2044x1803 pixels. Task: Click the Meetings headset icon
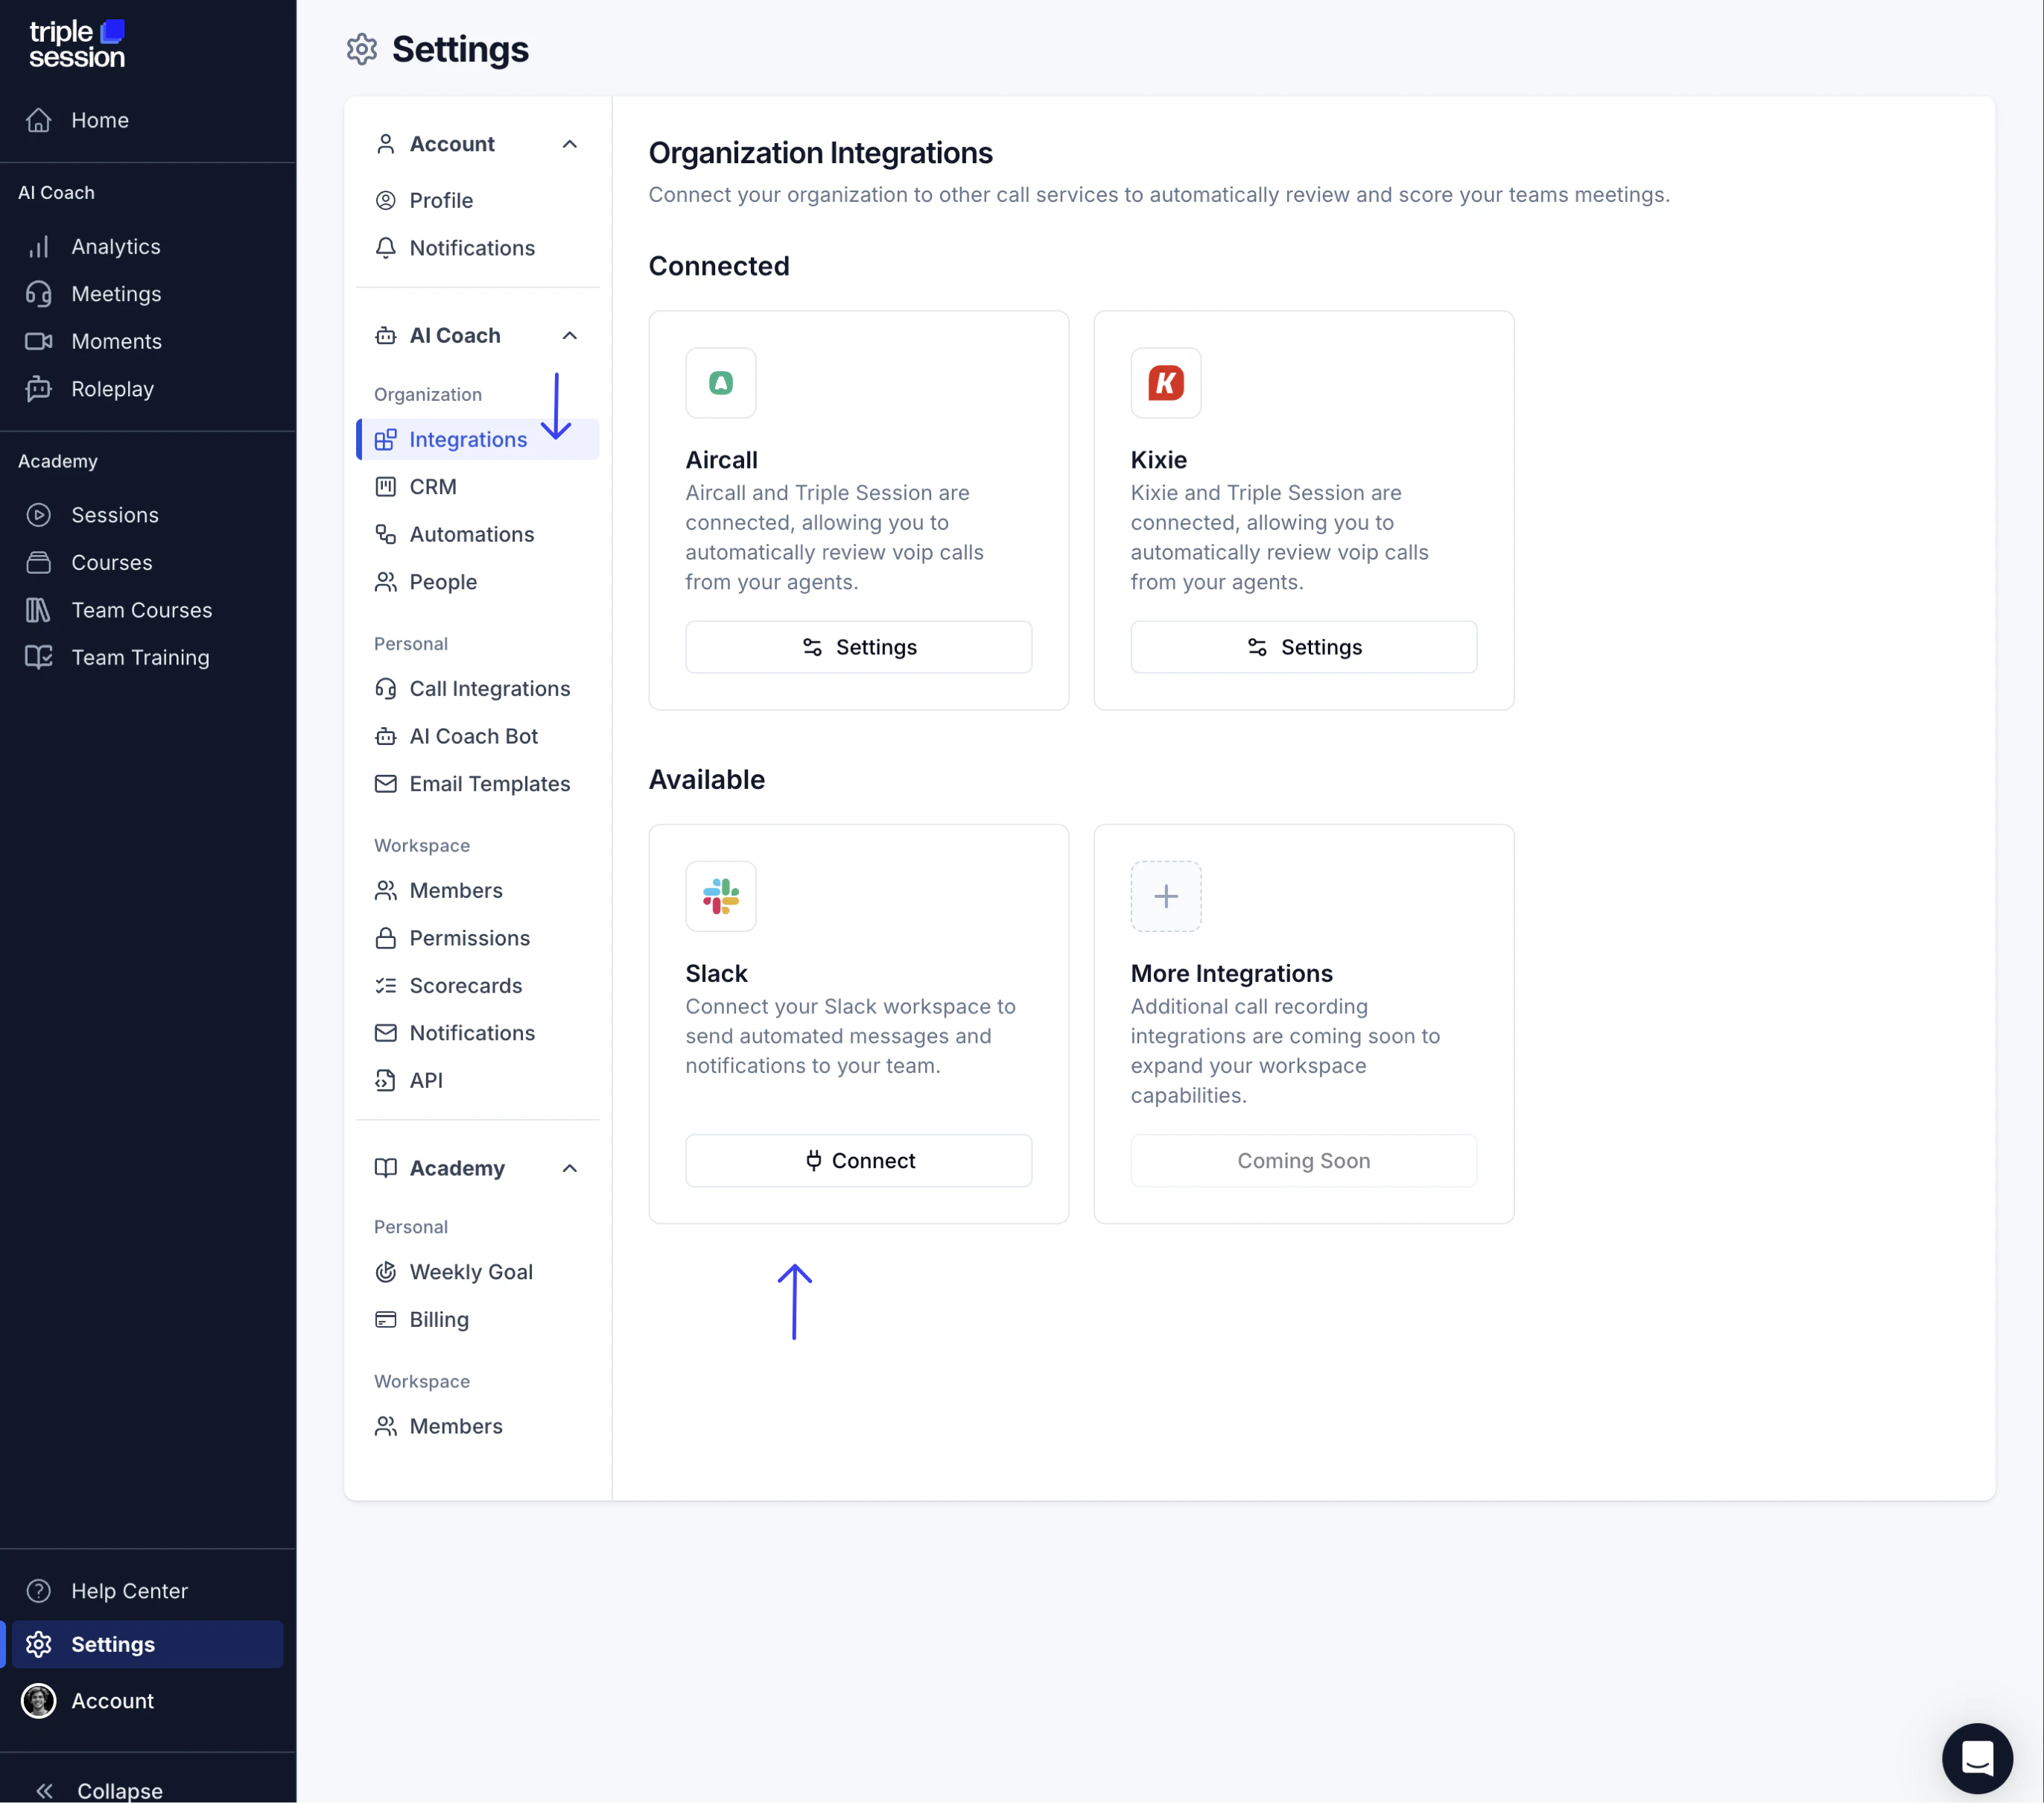coord(39,294)
